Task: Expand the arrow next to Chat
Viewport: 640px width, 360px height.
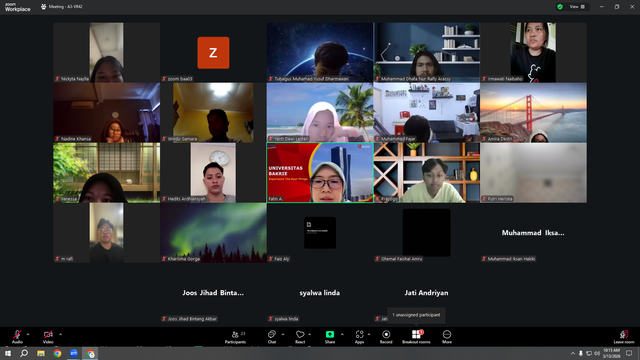Action: click(283, 334)
